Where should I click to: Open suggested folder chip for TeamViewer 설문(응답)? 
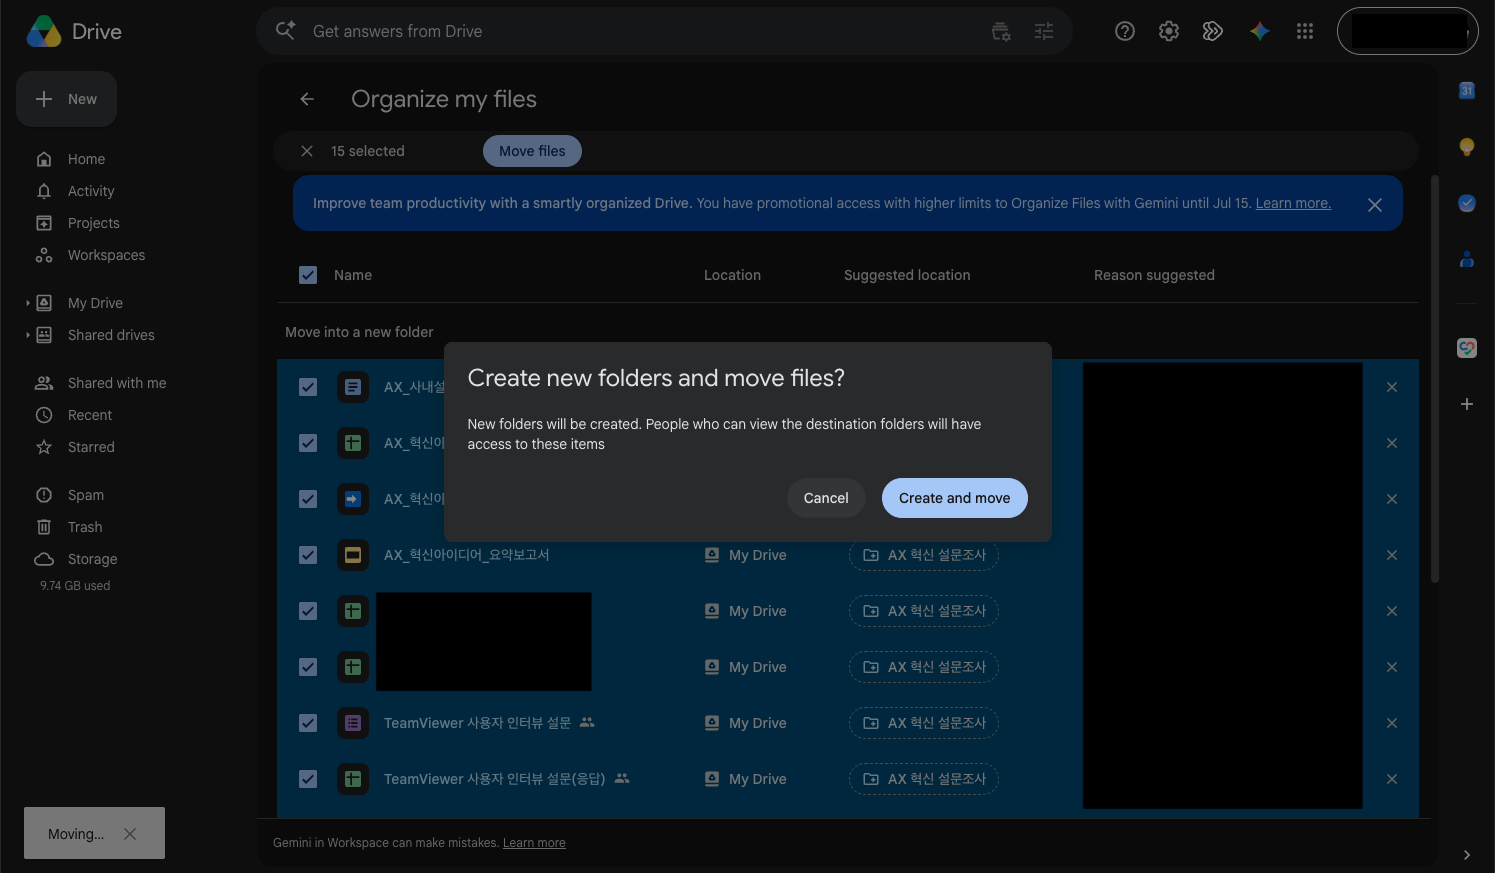click(924, 779)
